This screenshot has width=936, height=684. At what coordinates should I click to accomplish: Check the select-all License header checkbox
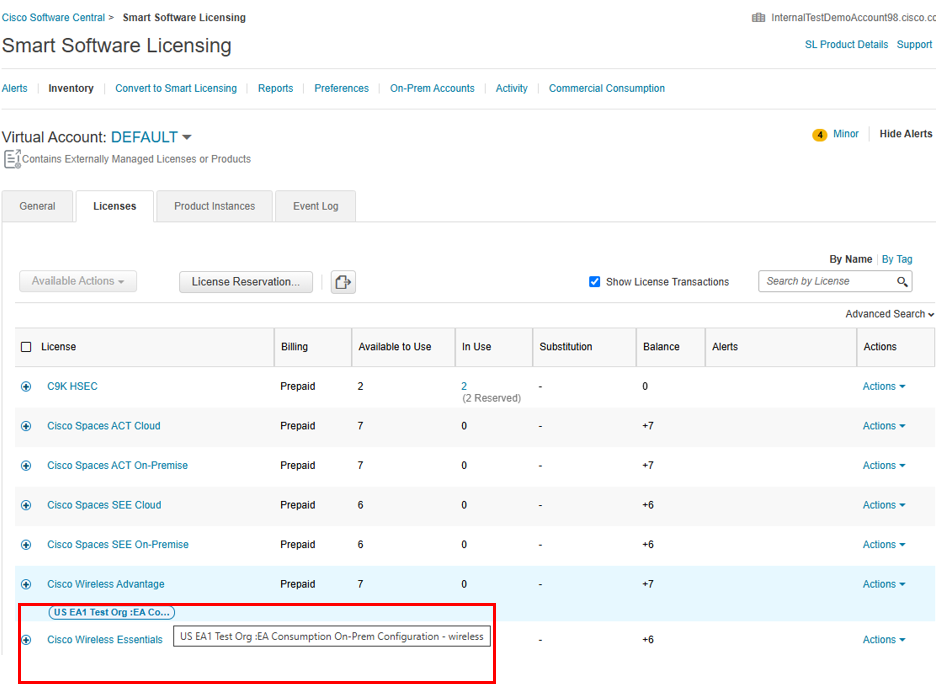[26, 347]
